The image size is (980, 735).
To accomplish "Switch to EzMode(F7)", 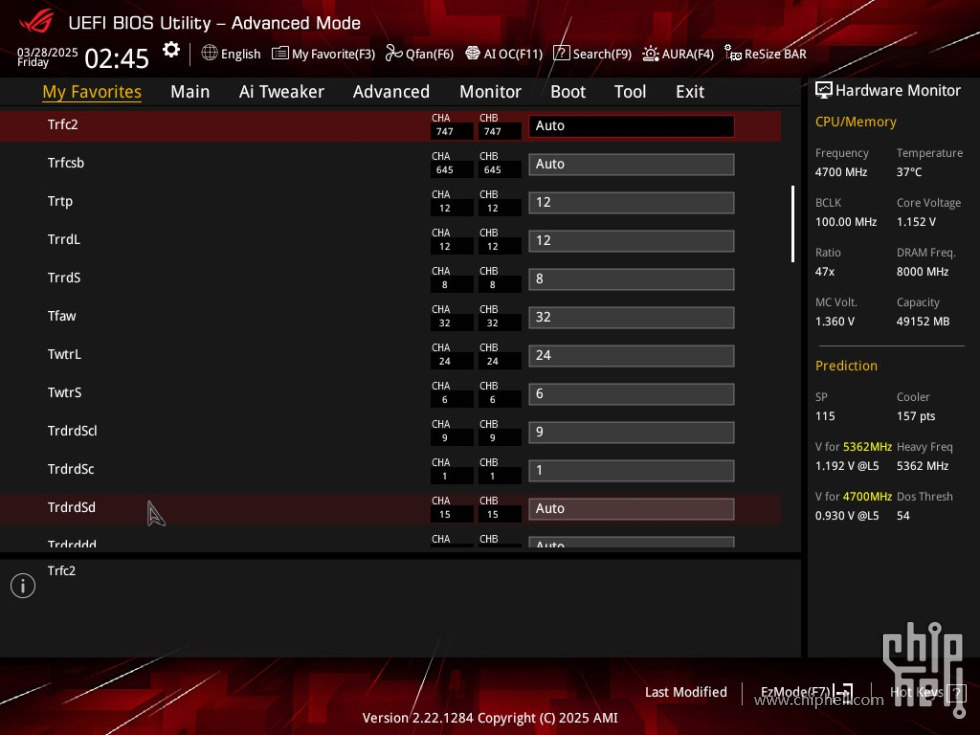I will 806,692.
